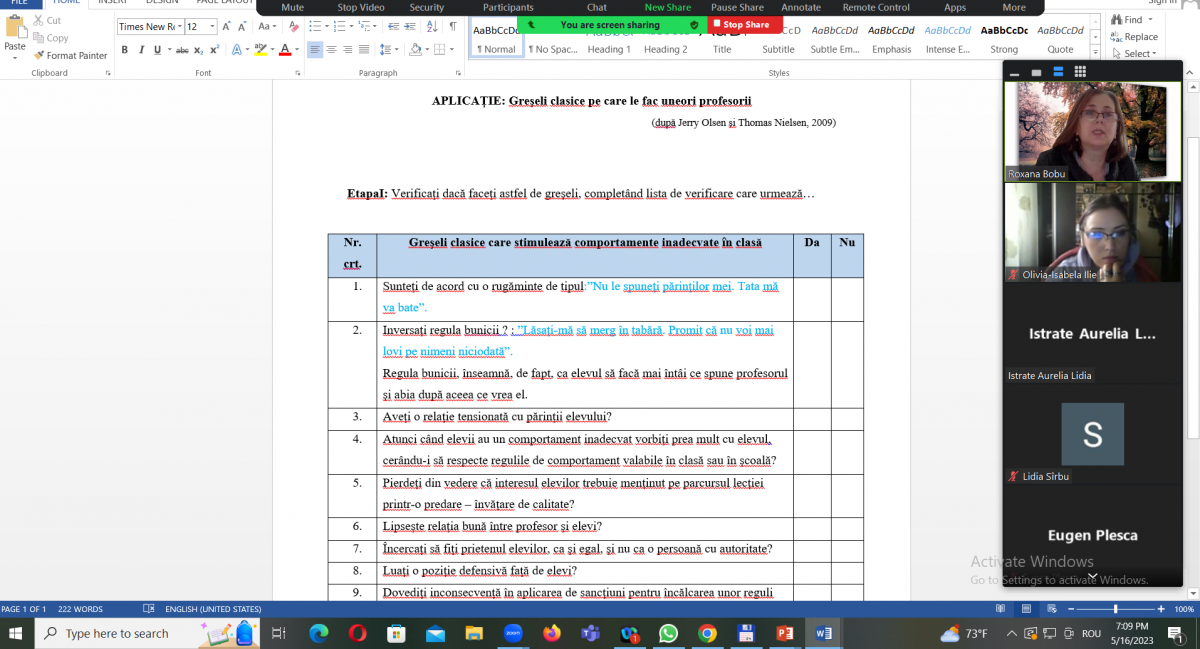The image size is (1200, 649).
Task: Open More options in Zoom toolbar
Action: pos(1014,7)
